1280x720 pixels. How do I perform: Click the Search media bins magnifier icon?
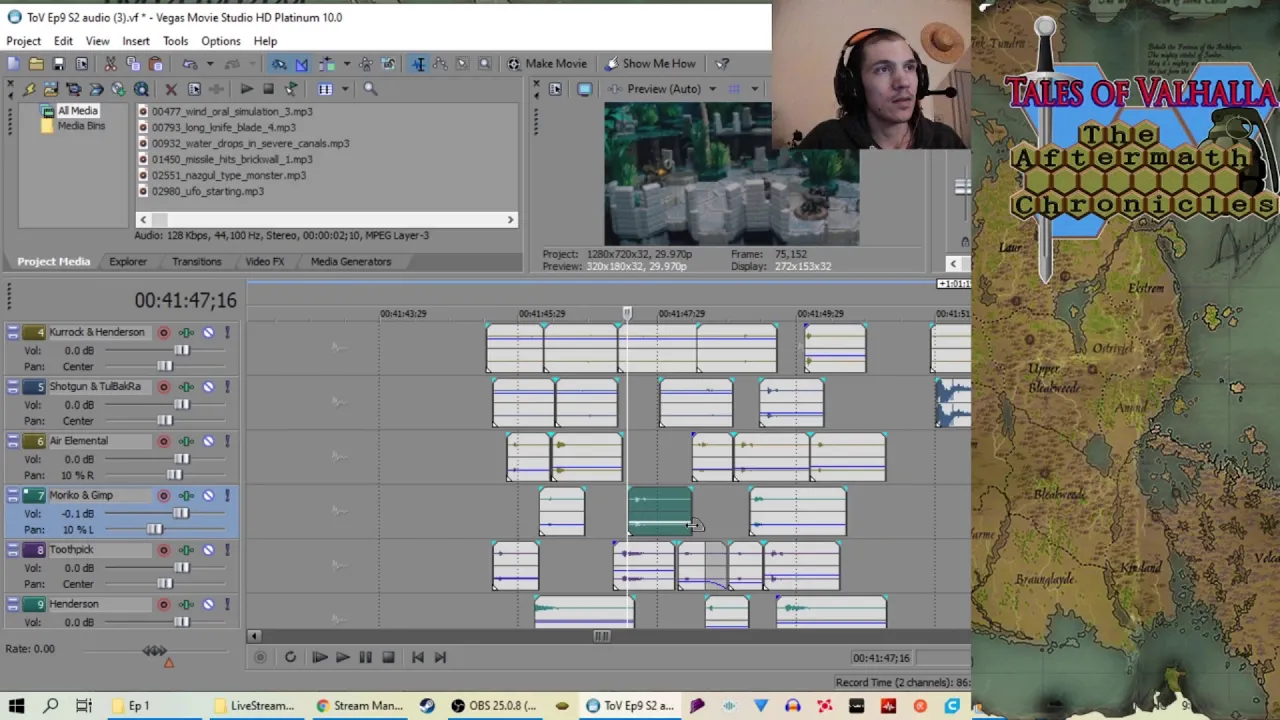click(370, 89)
